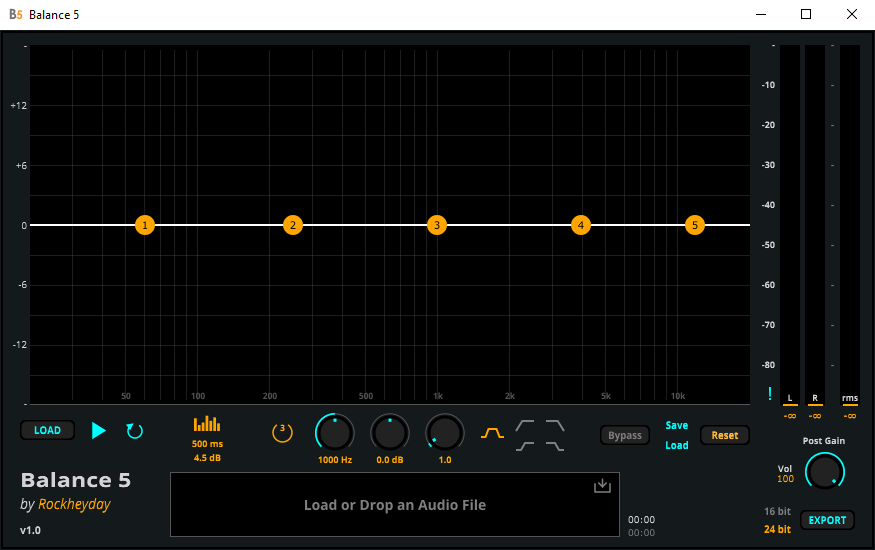Image resolution: width=875 pixels, height=550 pixels.
Task: Toggle the Bypass button
Action: pos(625,435)
